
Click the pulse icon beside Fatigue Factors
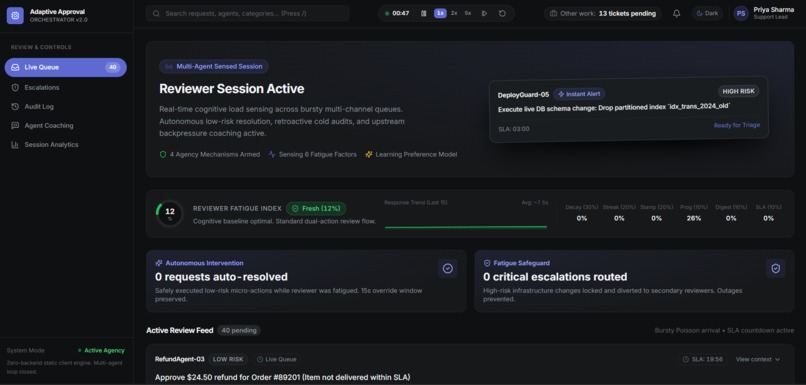pos(272,154)
